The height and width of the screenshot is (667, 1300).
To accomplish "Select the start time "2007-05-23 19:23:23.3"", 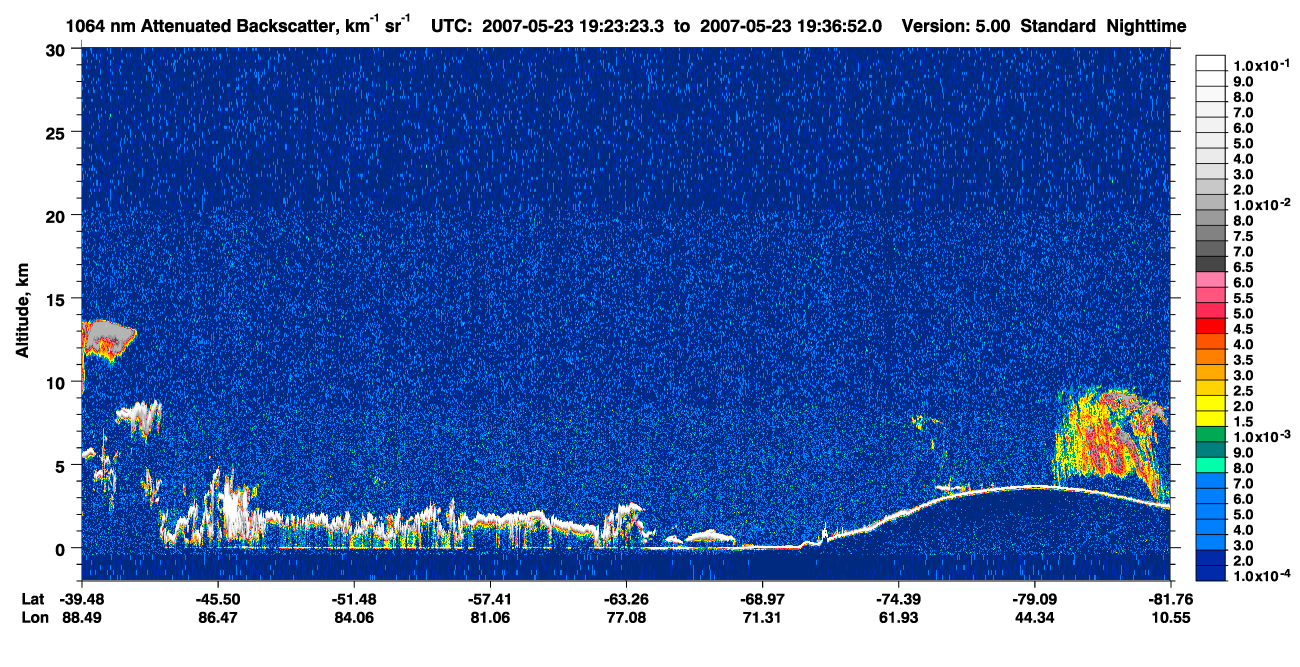I will click(573, 25).
